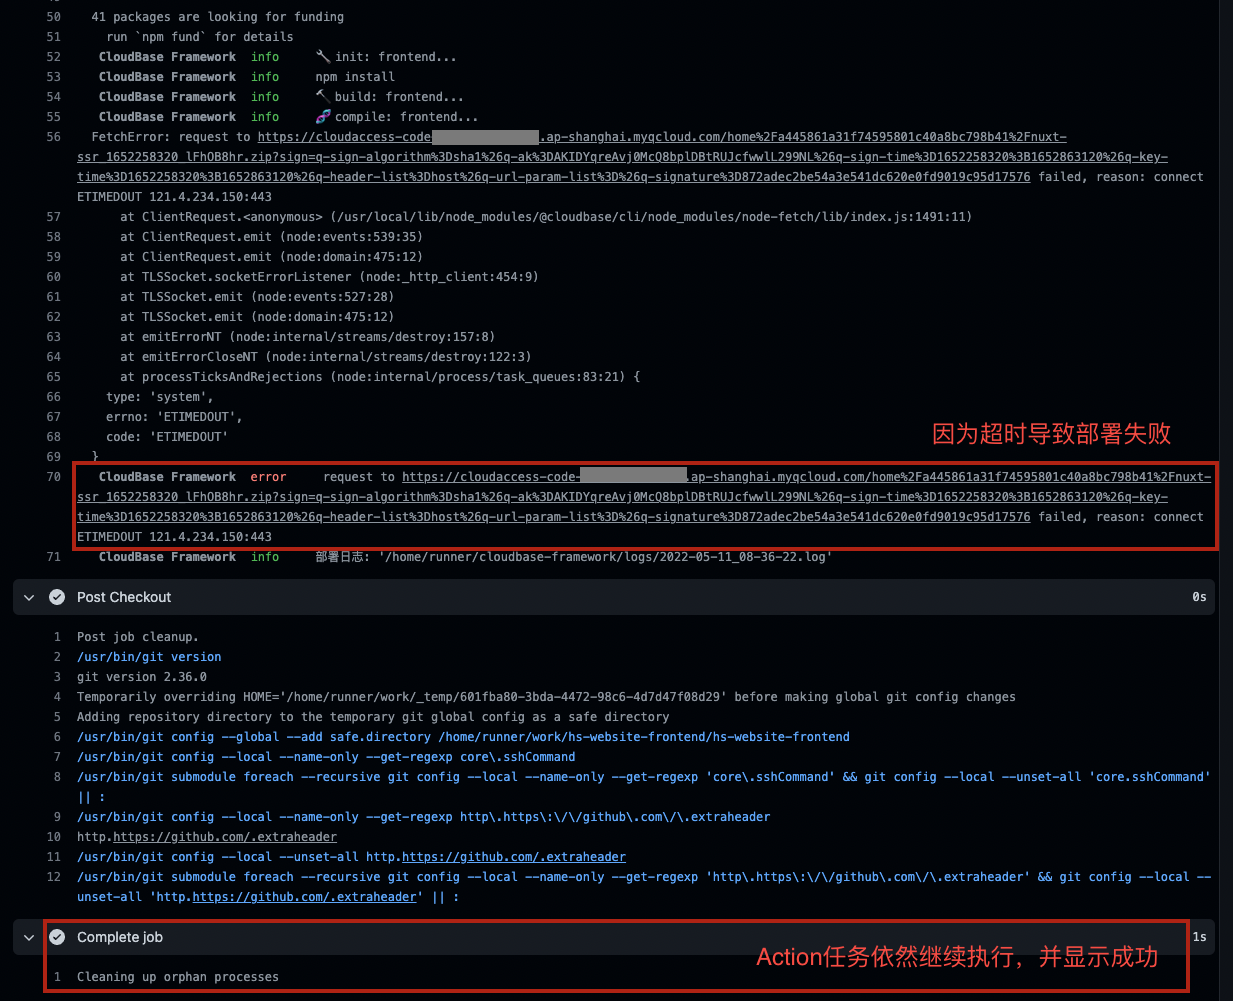Open the error request URL inside line 70
The width and height of the screenshot is (1233, 1001).
[700, 476]
